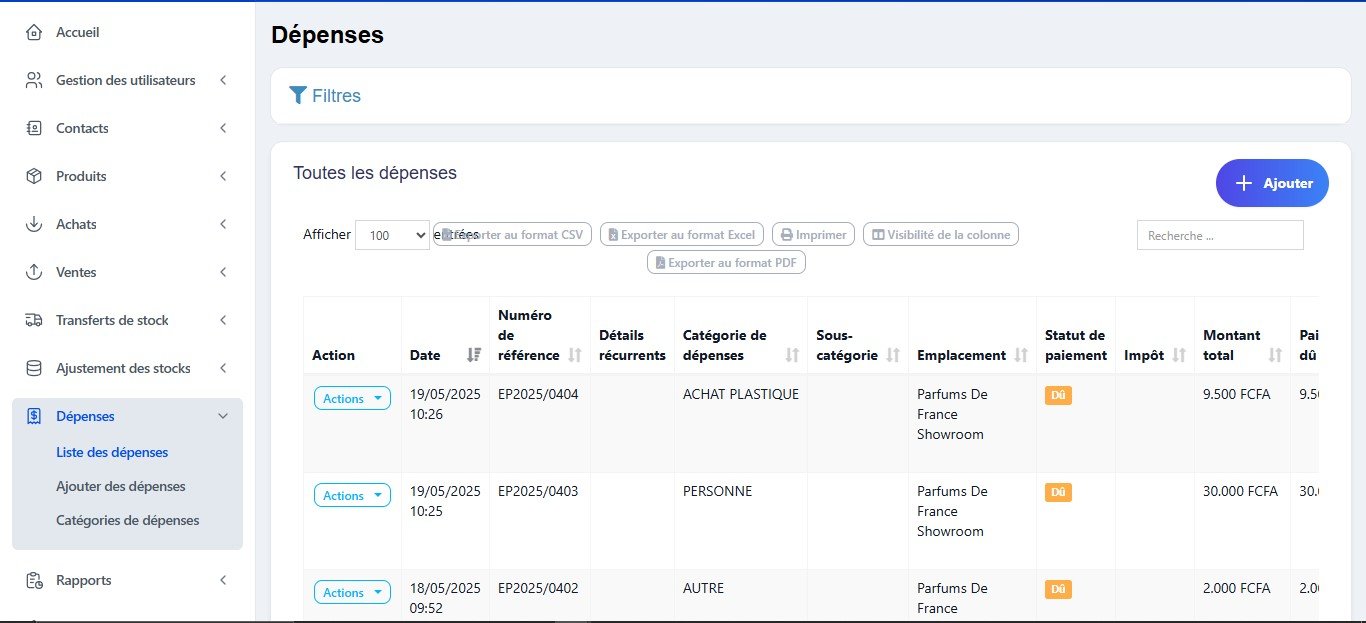Click the Transferts de stock truck icon

click(x=34, y=320)
